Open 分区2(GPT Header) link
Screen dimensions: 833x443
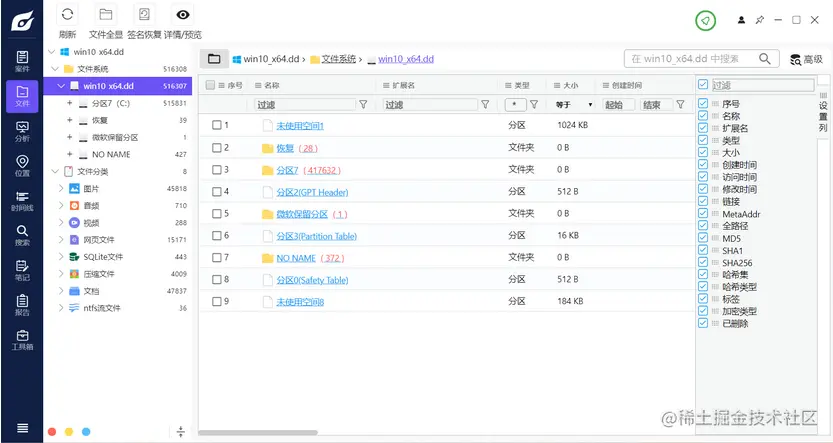pyautogui.click(x=312, y=192)
